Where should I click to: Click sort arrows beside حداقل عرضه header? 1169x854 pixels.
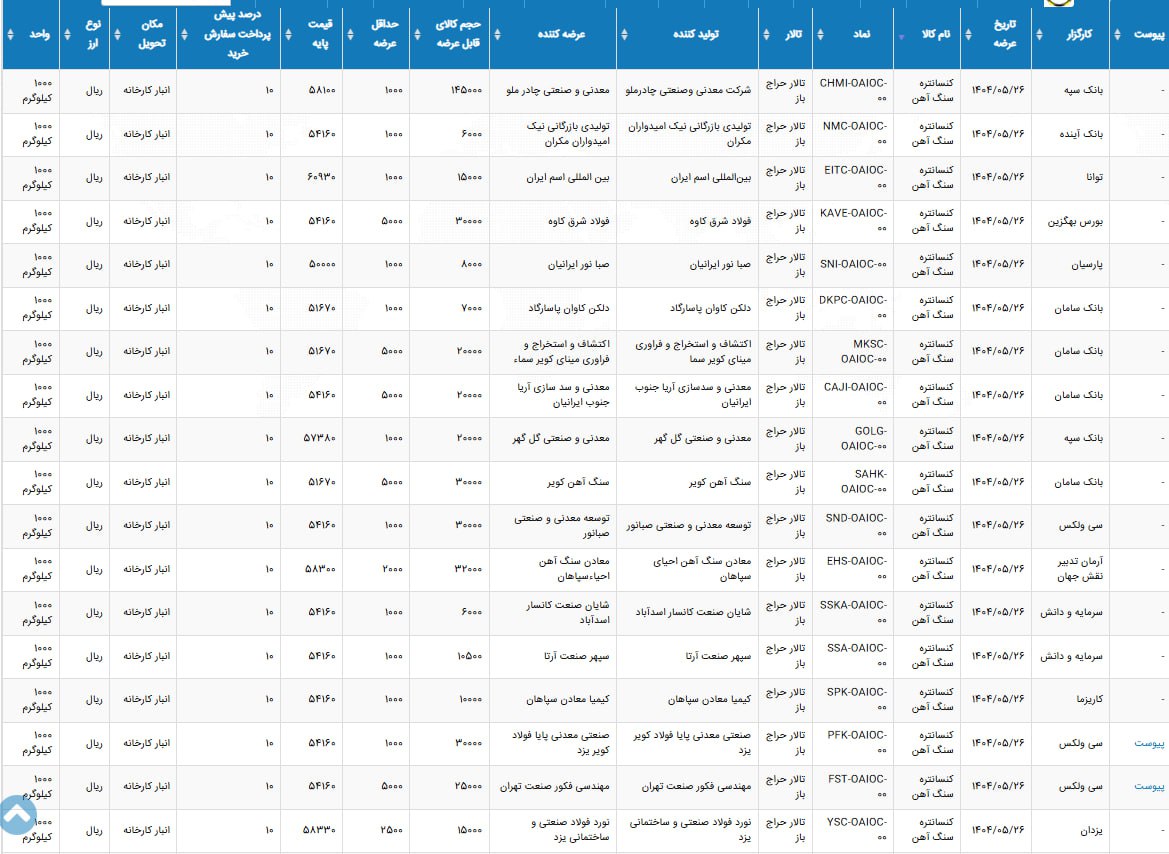click(350, 34)
